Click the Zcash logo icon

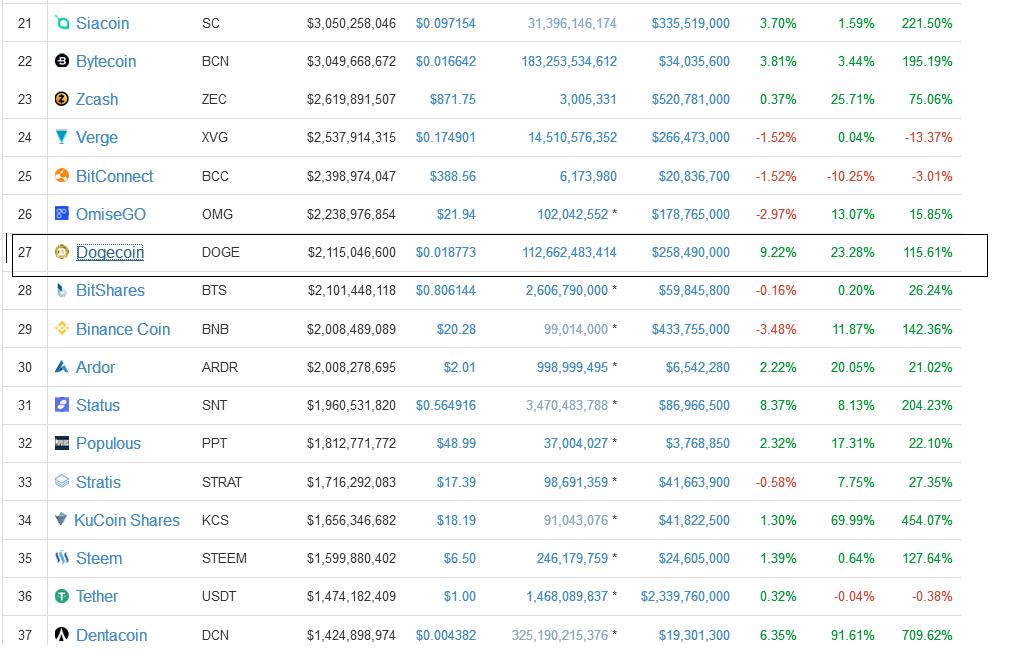click(62, 99)
